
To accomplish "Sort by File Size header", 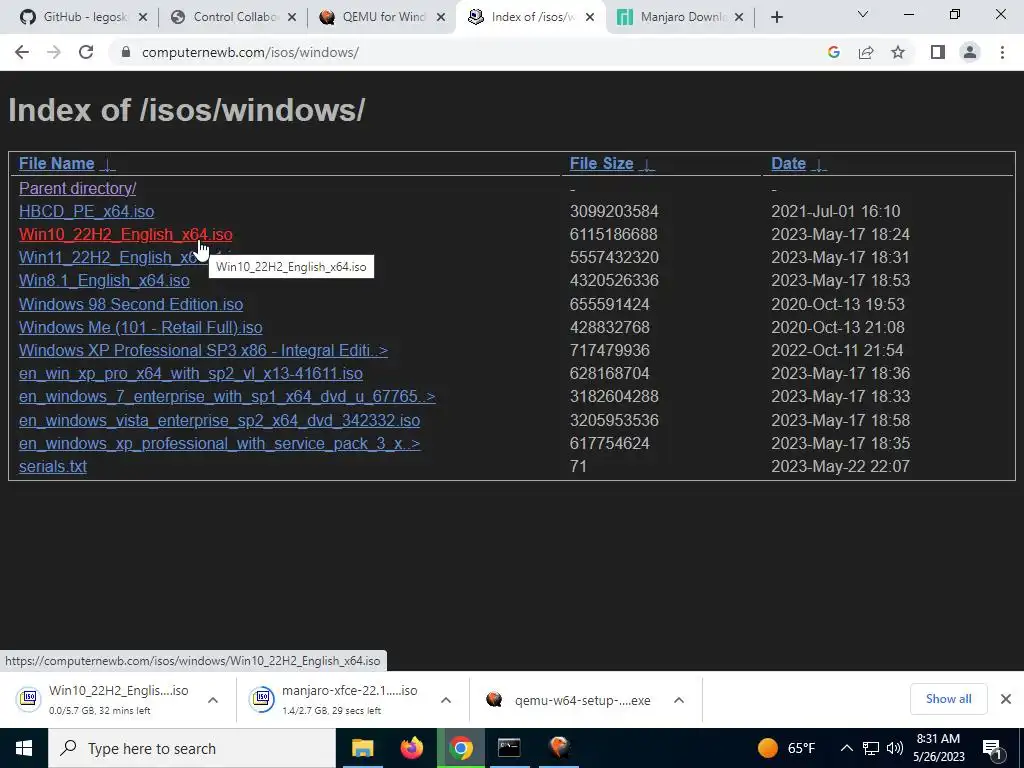I will [601, 163].
